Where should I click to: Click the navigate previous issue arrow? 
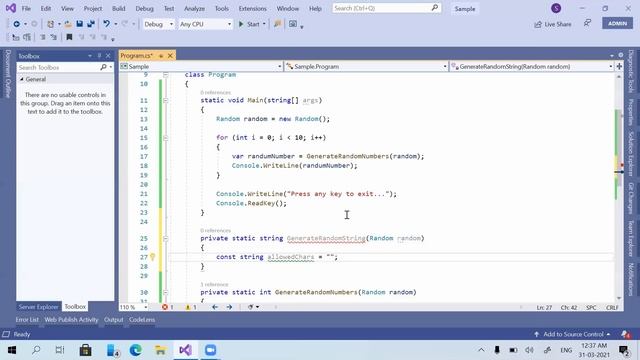(x=215, y=307)
